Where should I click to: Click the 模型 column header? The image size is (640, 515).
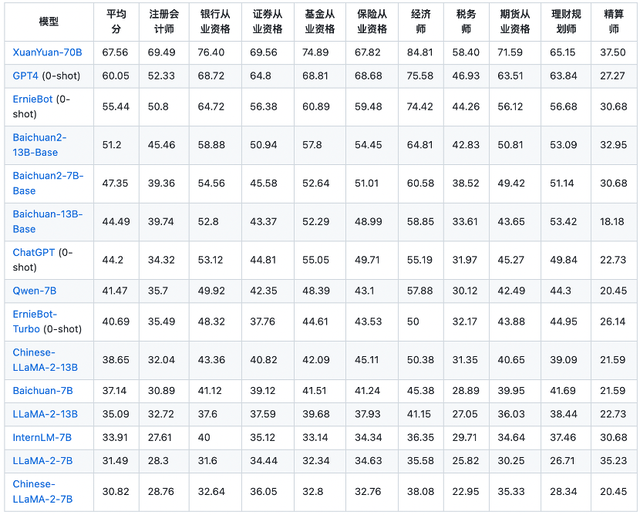49,21
